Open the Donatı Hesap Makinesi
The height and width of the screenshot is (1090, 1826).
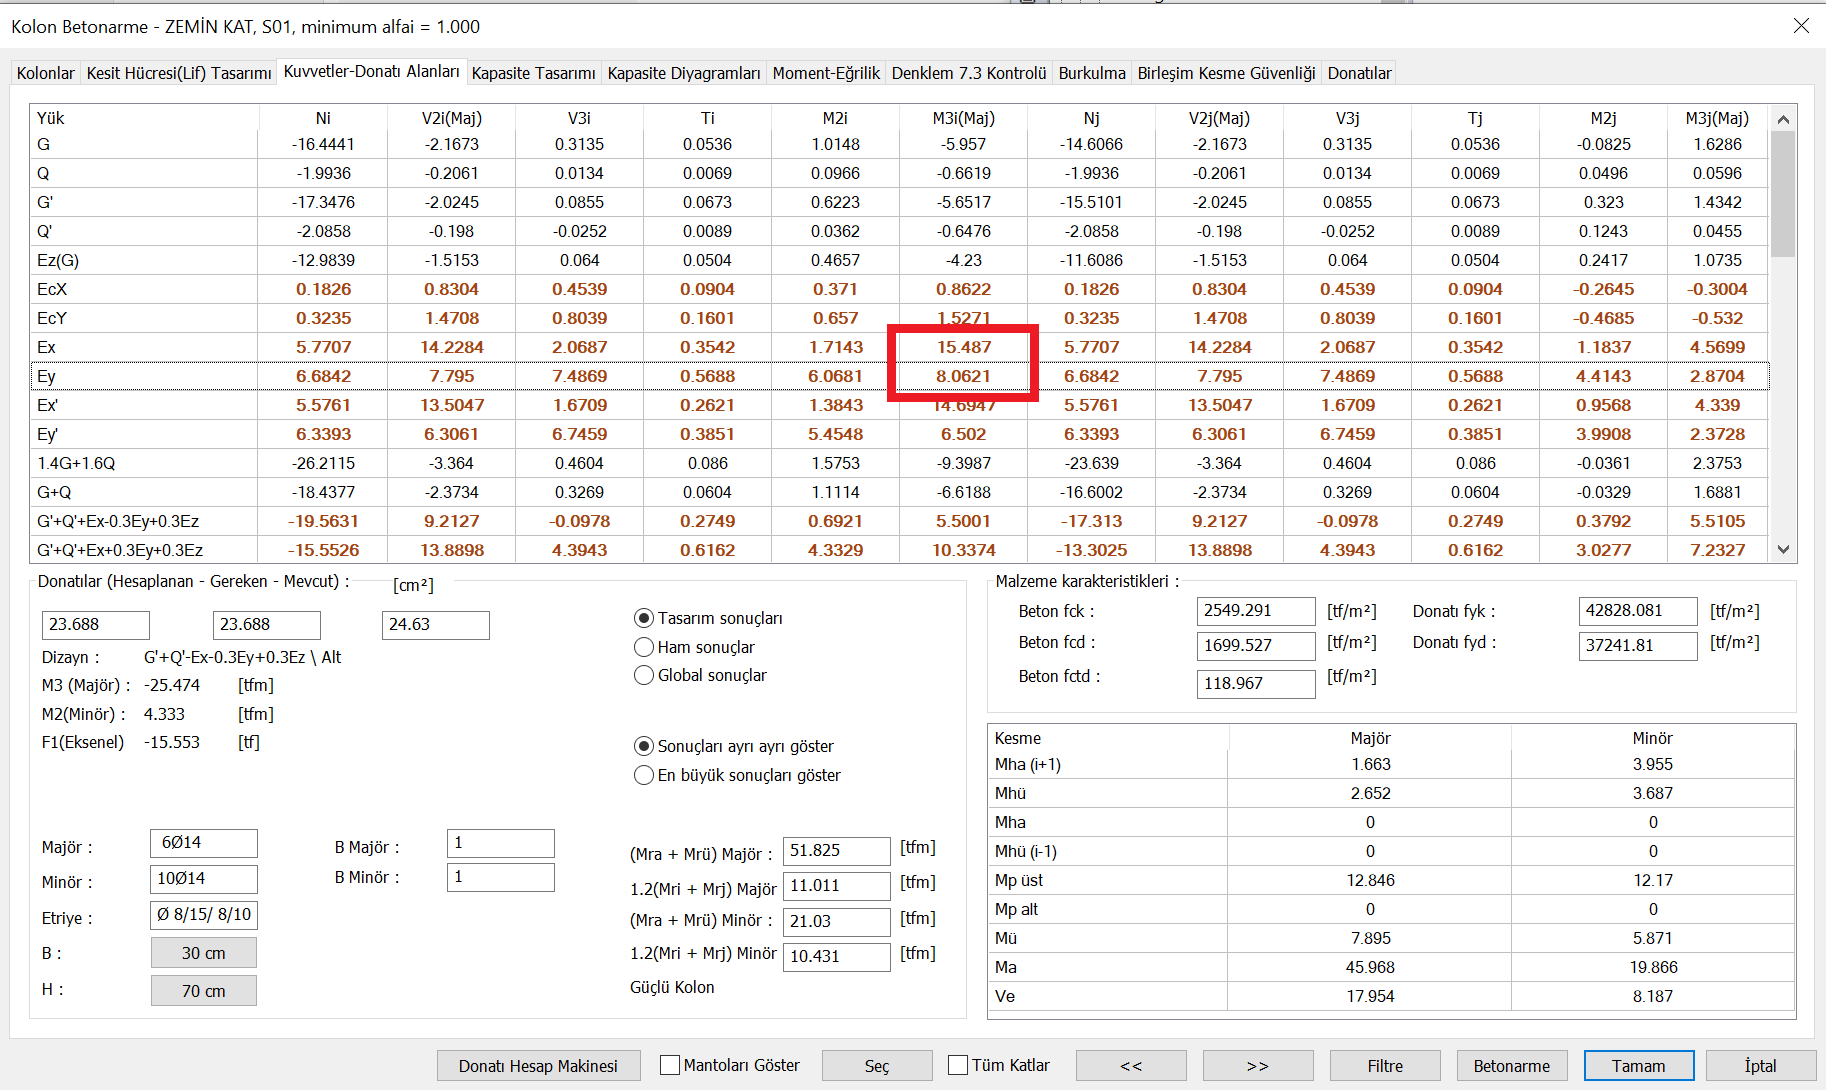(x=538, y=1066)
